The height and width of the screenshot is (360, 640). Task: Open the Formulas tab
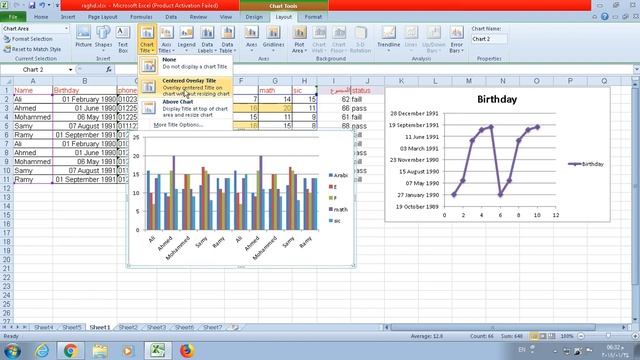point(141,17)
